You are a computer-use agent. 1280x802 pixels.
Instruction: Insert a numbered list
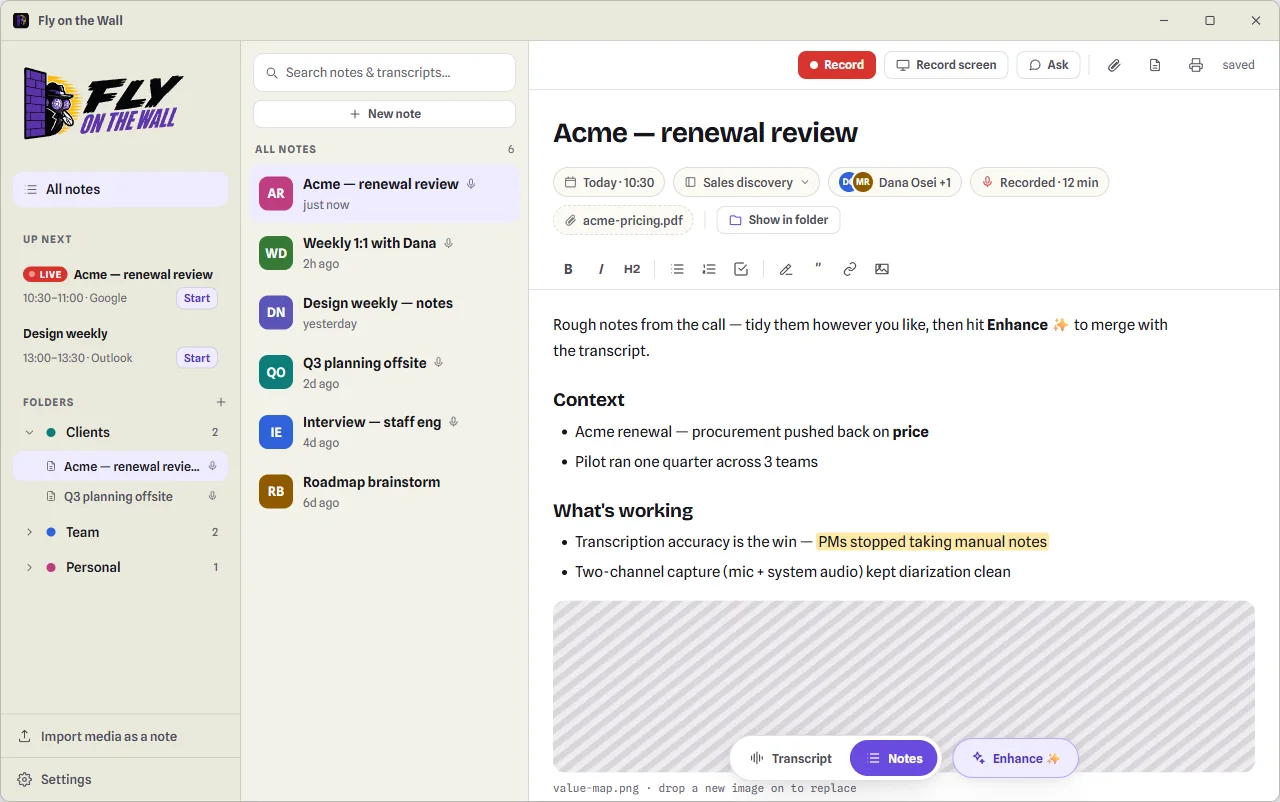pyautogui.click(x=709, y=269)
